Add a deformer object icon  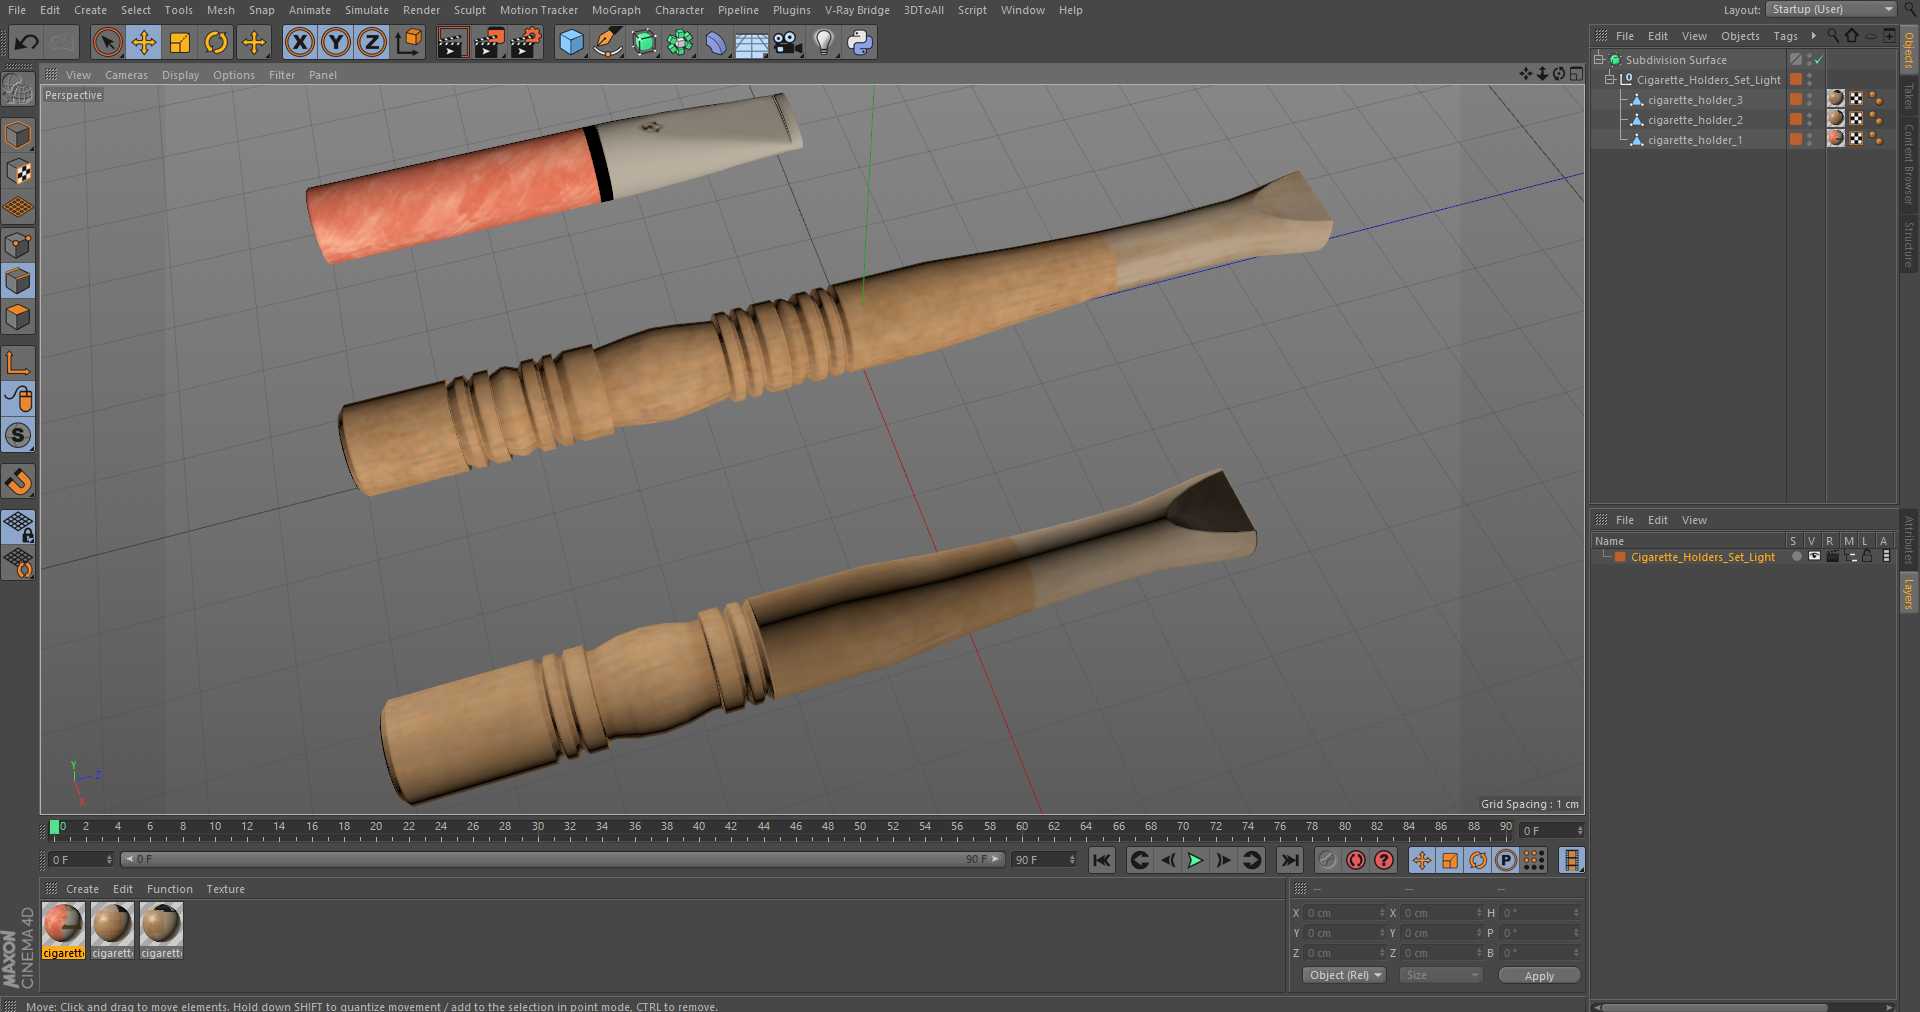pos(716,42)
